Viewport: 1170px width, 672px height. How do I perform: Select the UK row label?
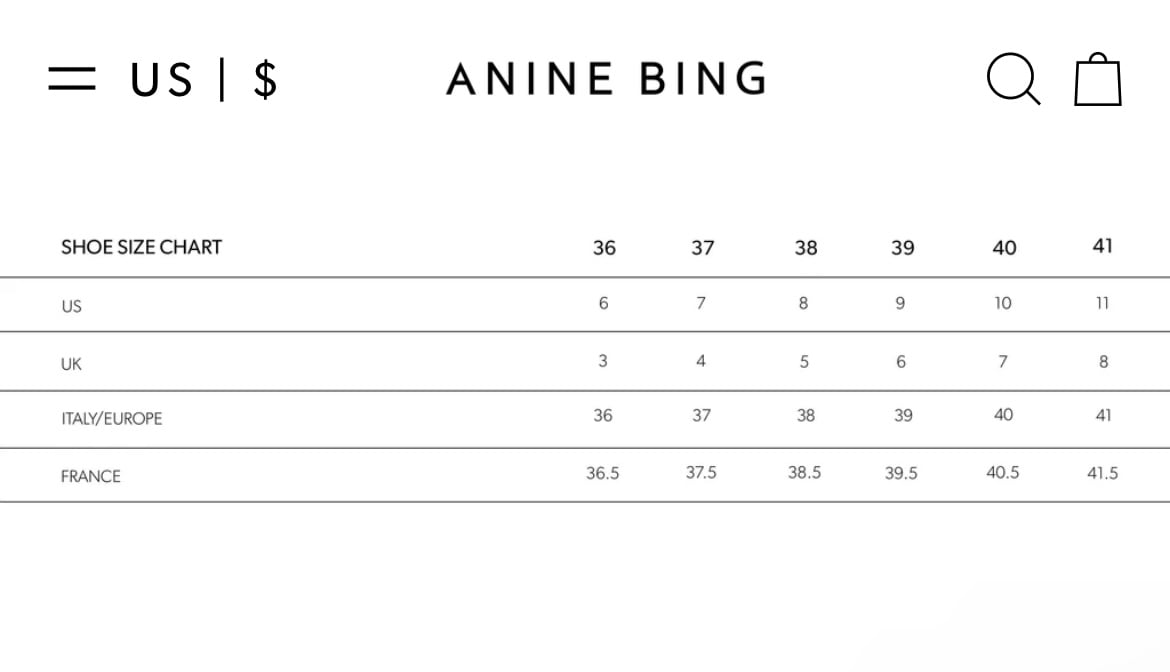point(71,364)
